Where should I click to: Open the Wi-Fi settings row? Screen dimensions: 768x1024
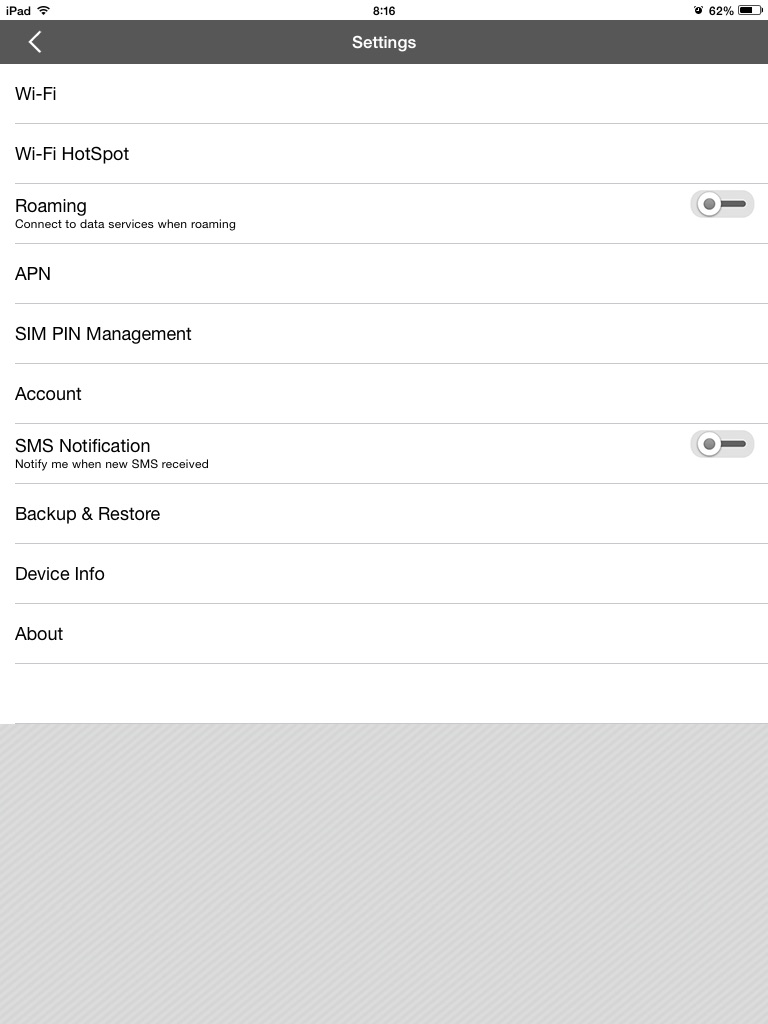coord(384,93)
